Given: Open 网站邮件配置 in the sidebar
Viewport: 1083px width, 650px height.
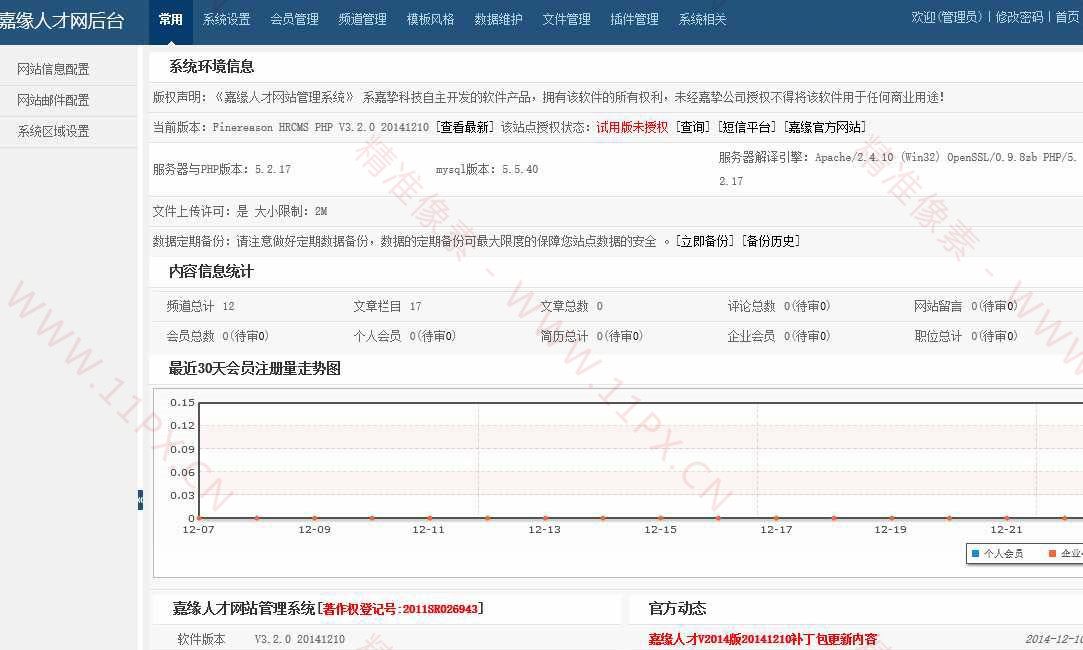Looking at the screenshot, I should pyautogui.click(x=53, y=100).
